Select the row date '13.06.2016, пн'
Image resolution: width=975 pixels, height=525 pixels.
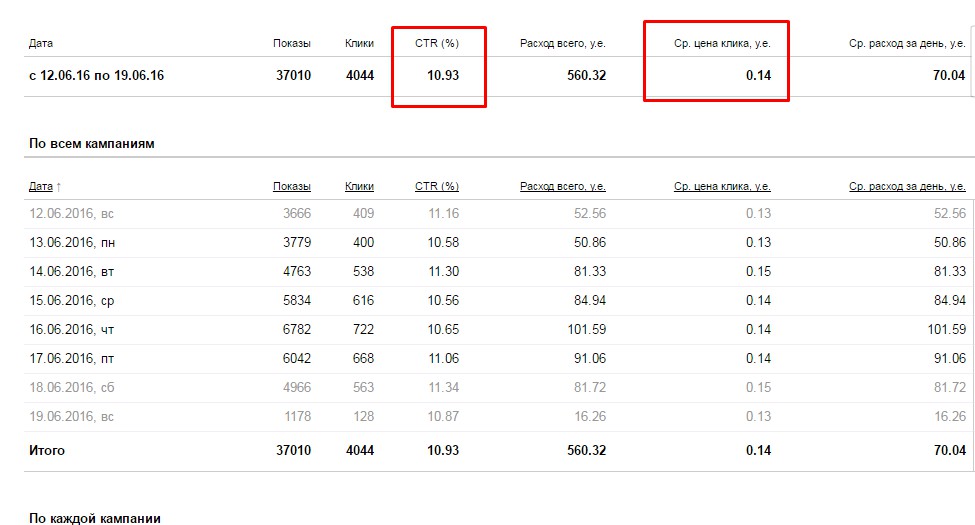pos(72,243)
